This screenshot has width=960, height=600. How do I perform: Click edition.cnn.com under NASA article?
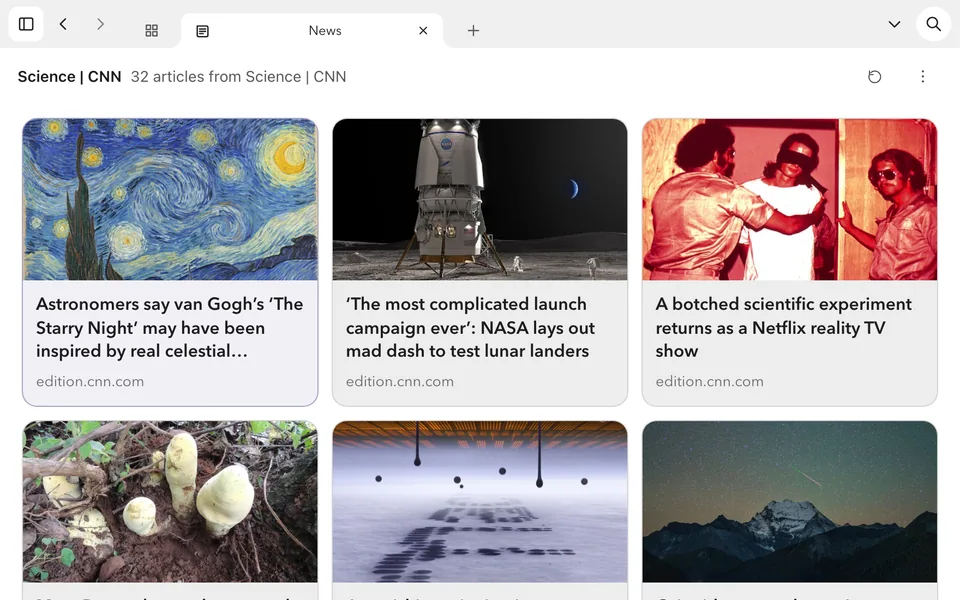coord(400,381)
